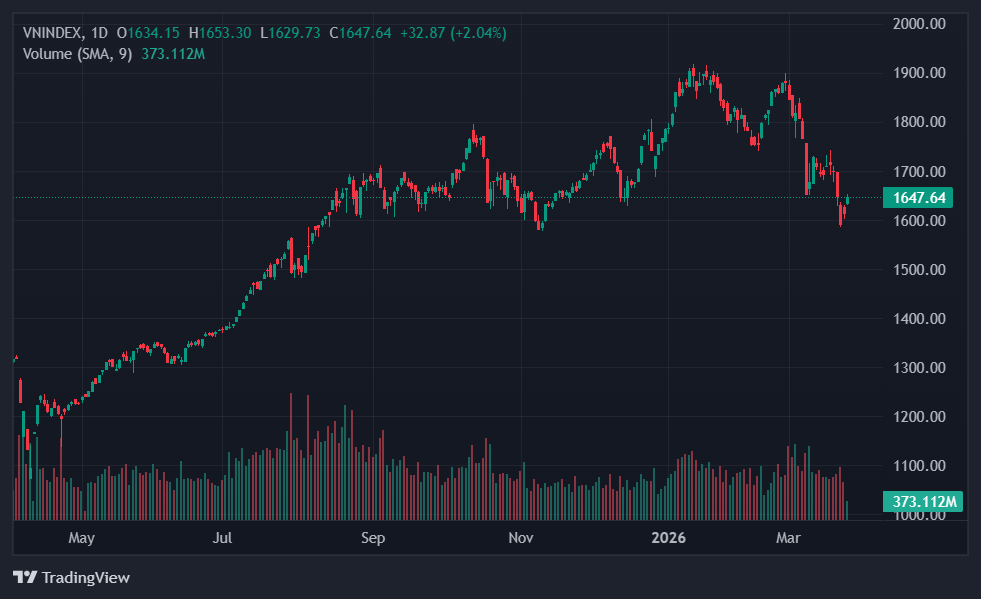Click the 1000.00 level on the price scale
Viewport: 981px width, 599px height.
coord(918,515)
